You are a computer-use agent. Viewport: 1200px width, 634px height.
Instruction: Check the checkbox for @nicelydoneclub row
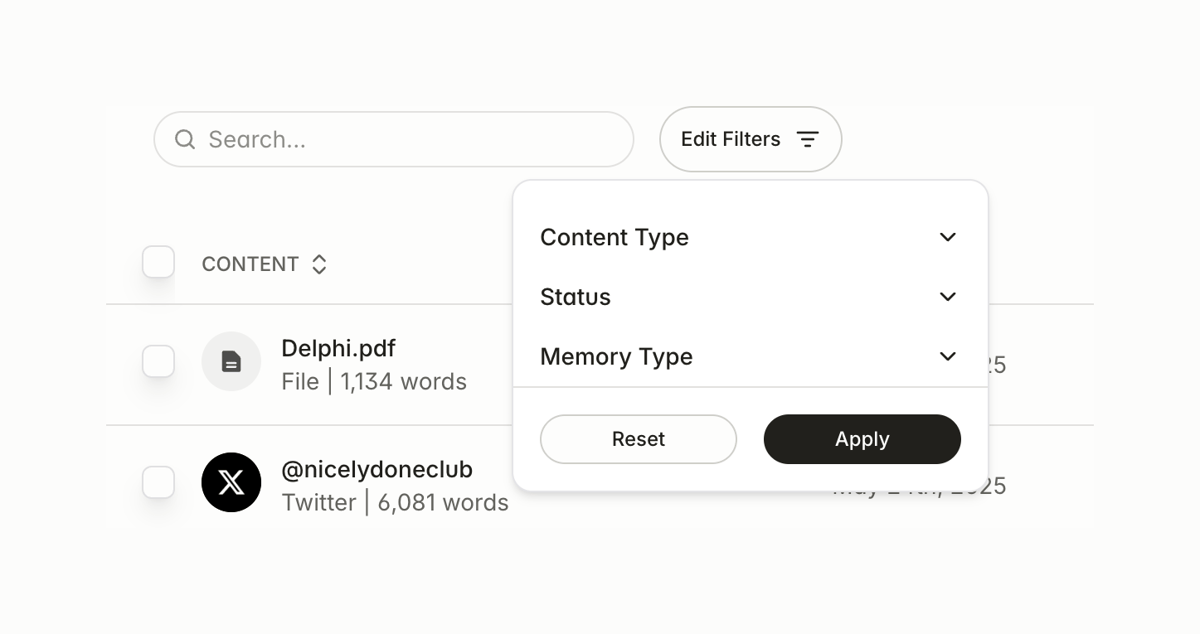(x=158, y=482)
